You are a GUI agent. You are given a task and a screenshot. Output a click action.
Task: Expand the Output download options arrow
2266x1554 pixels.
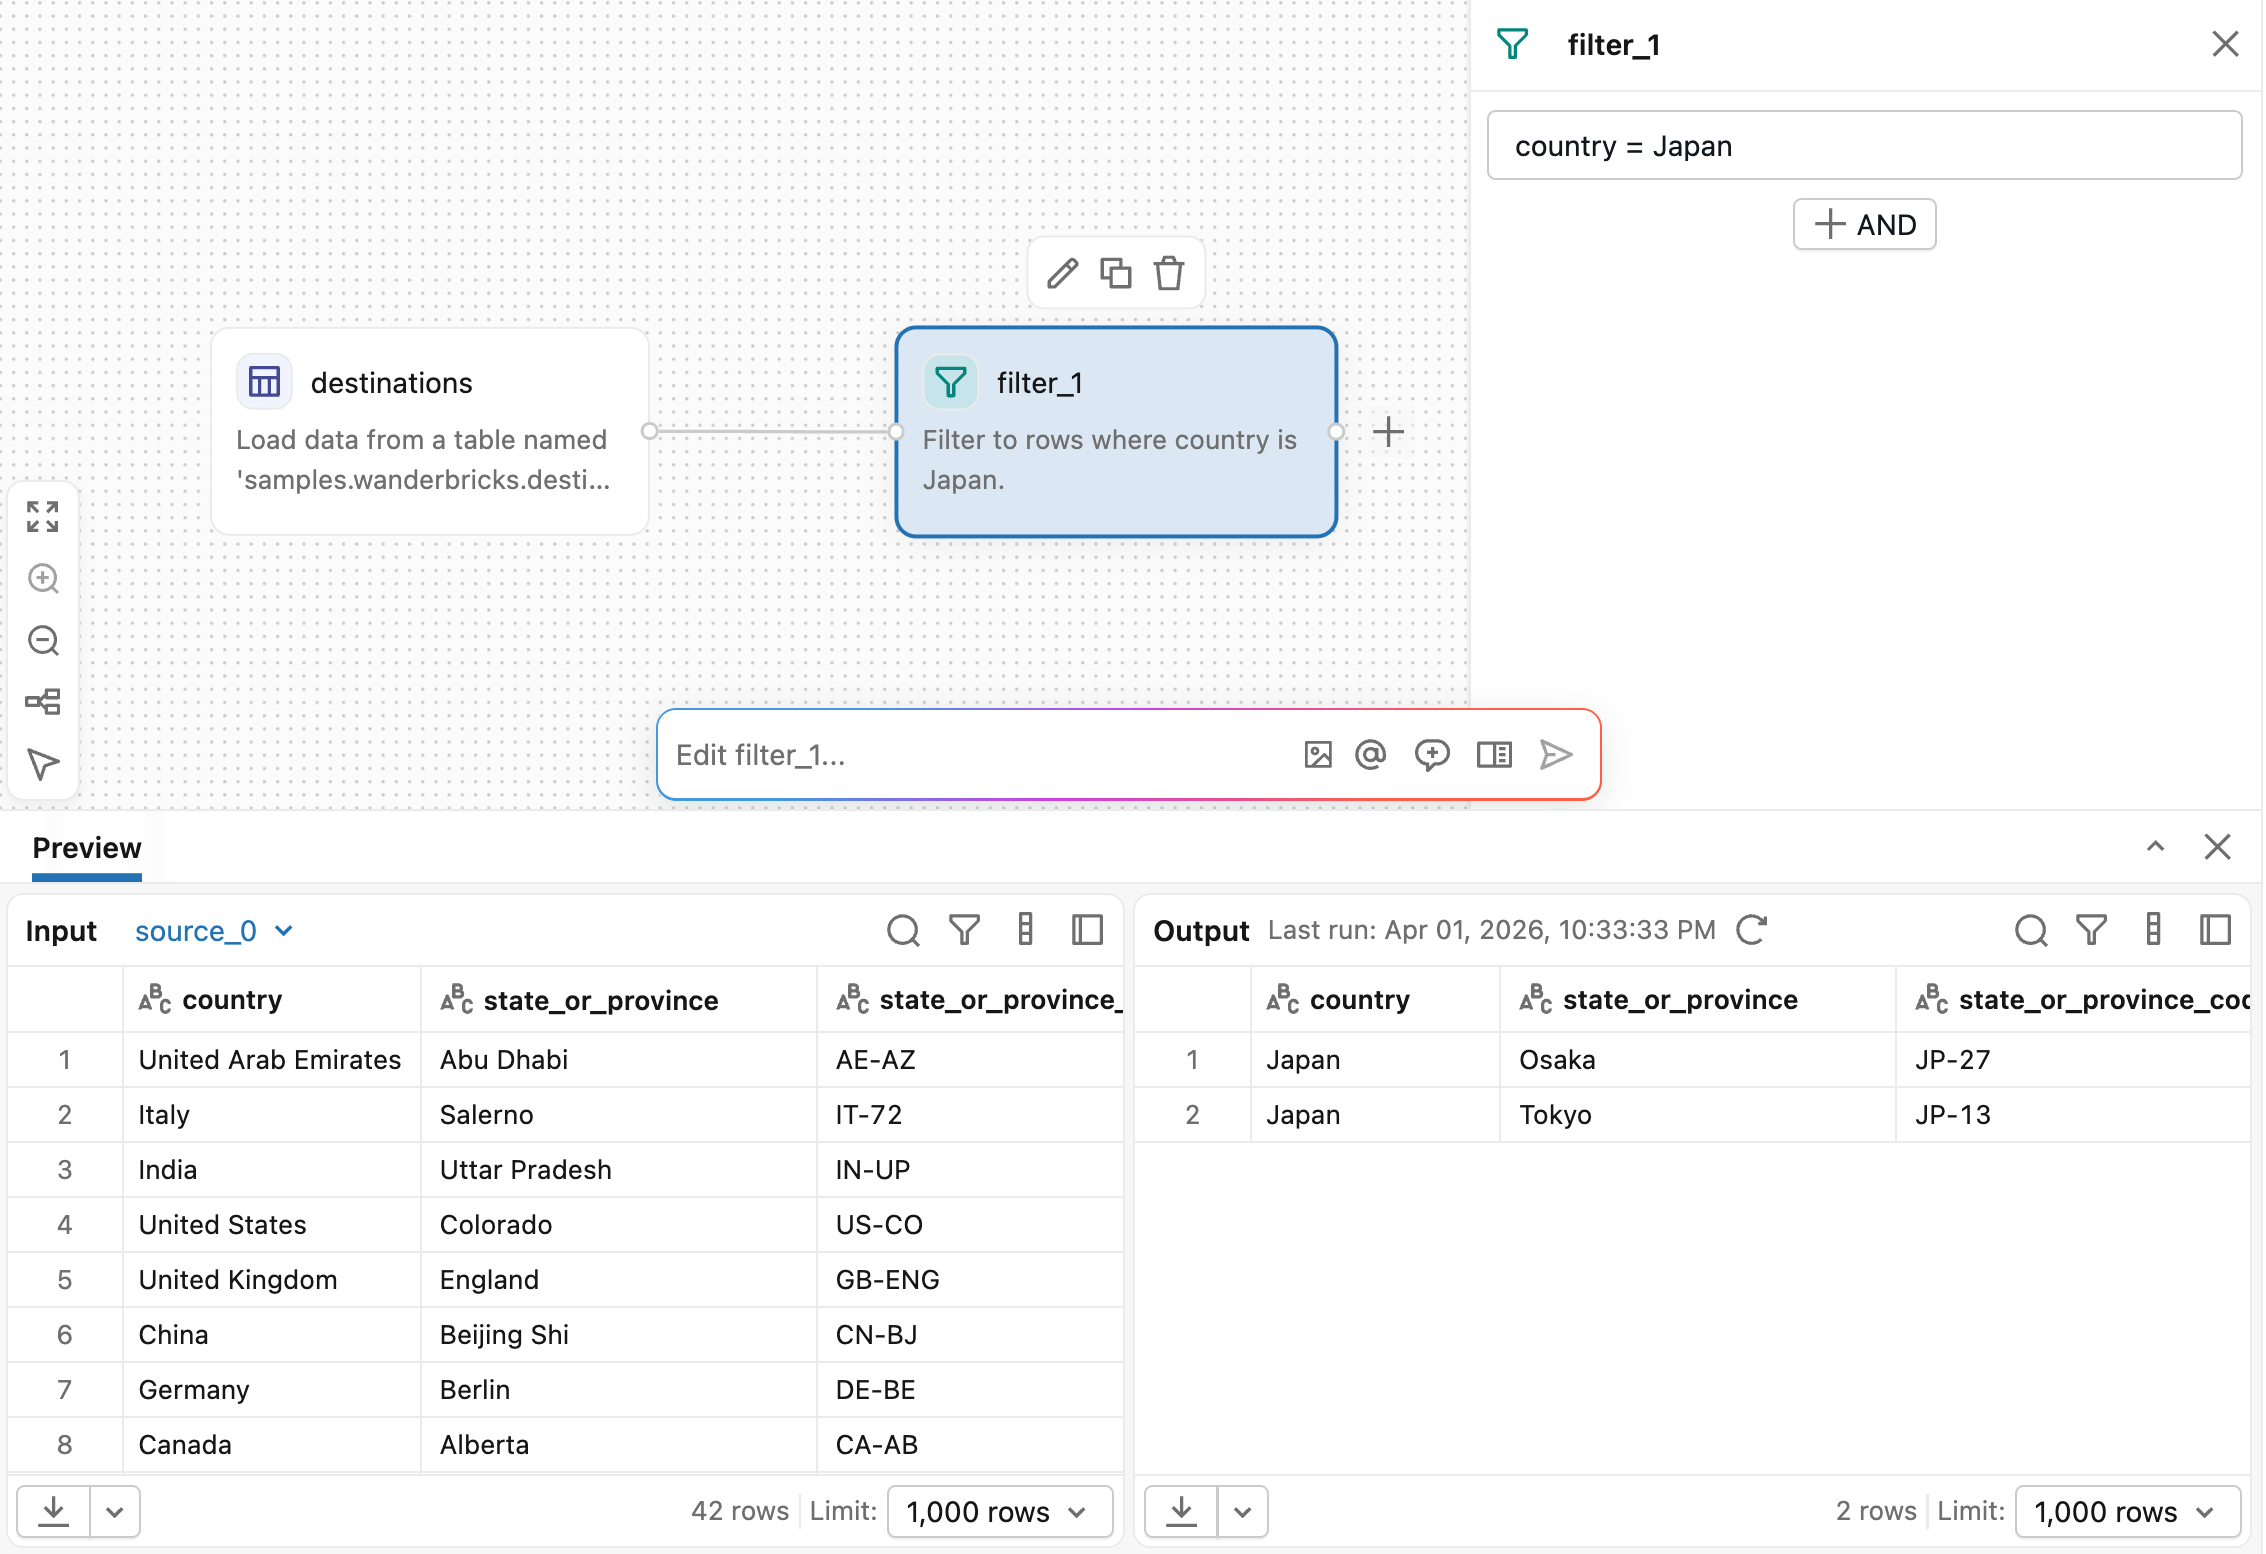point(1242,1511)
